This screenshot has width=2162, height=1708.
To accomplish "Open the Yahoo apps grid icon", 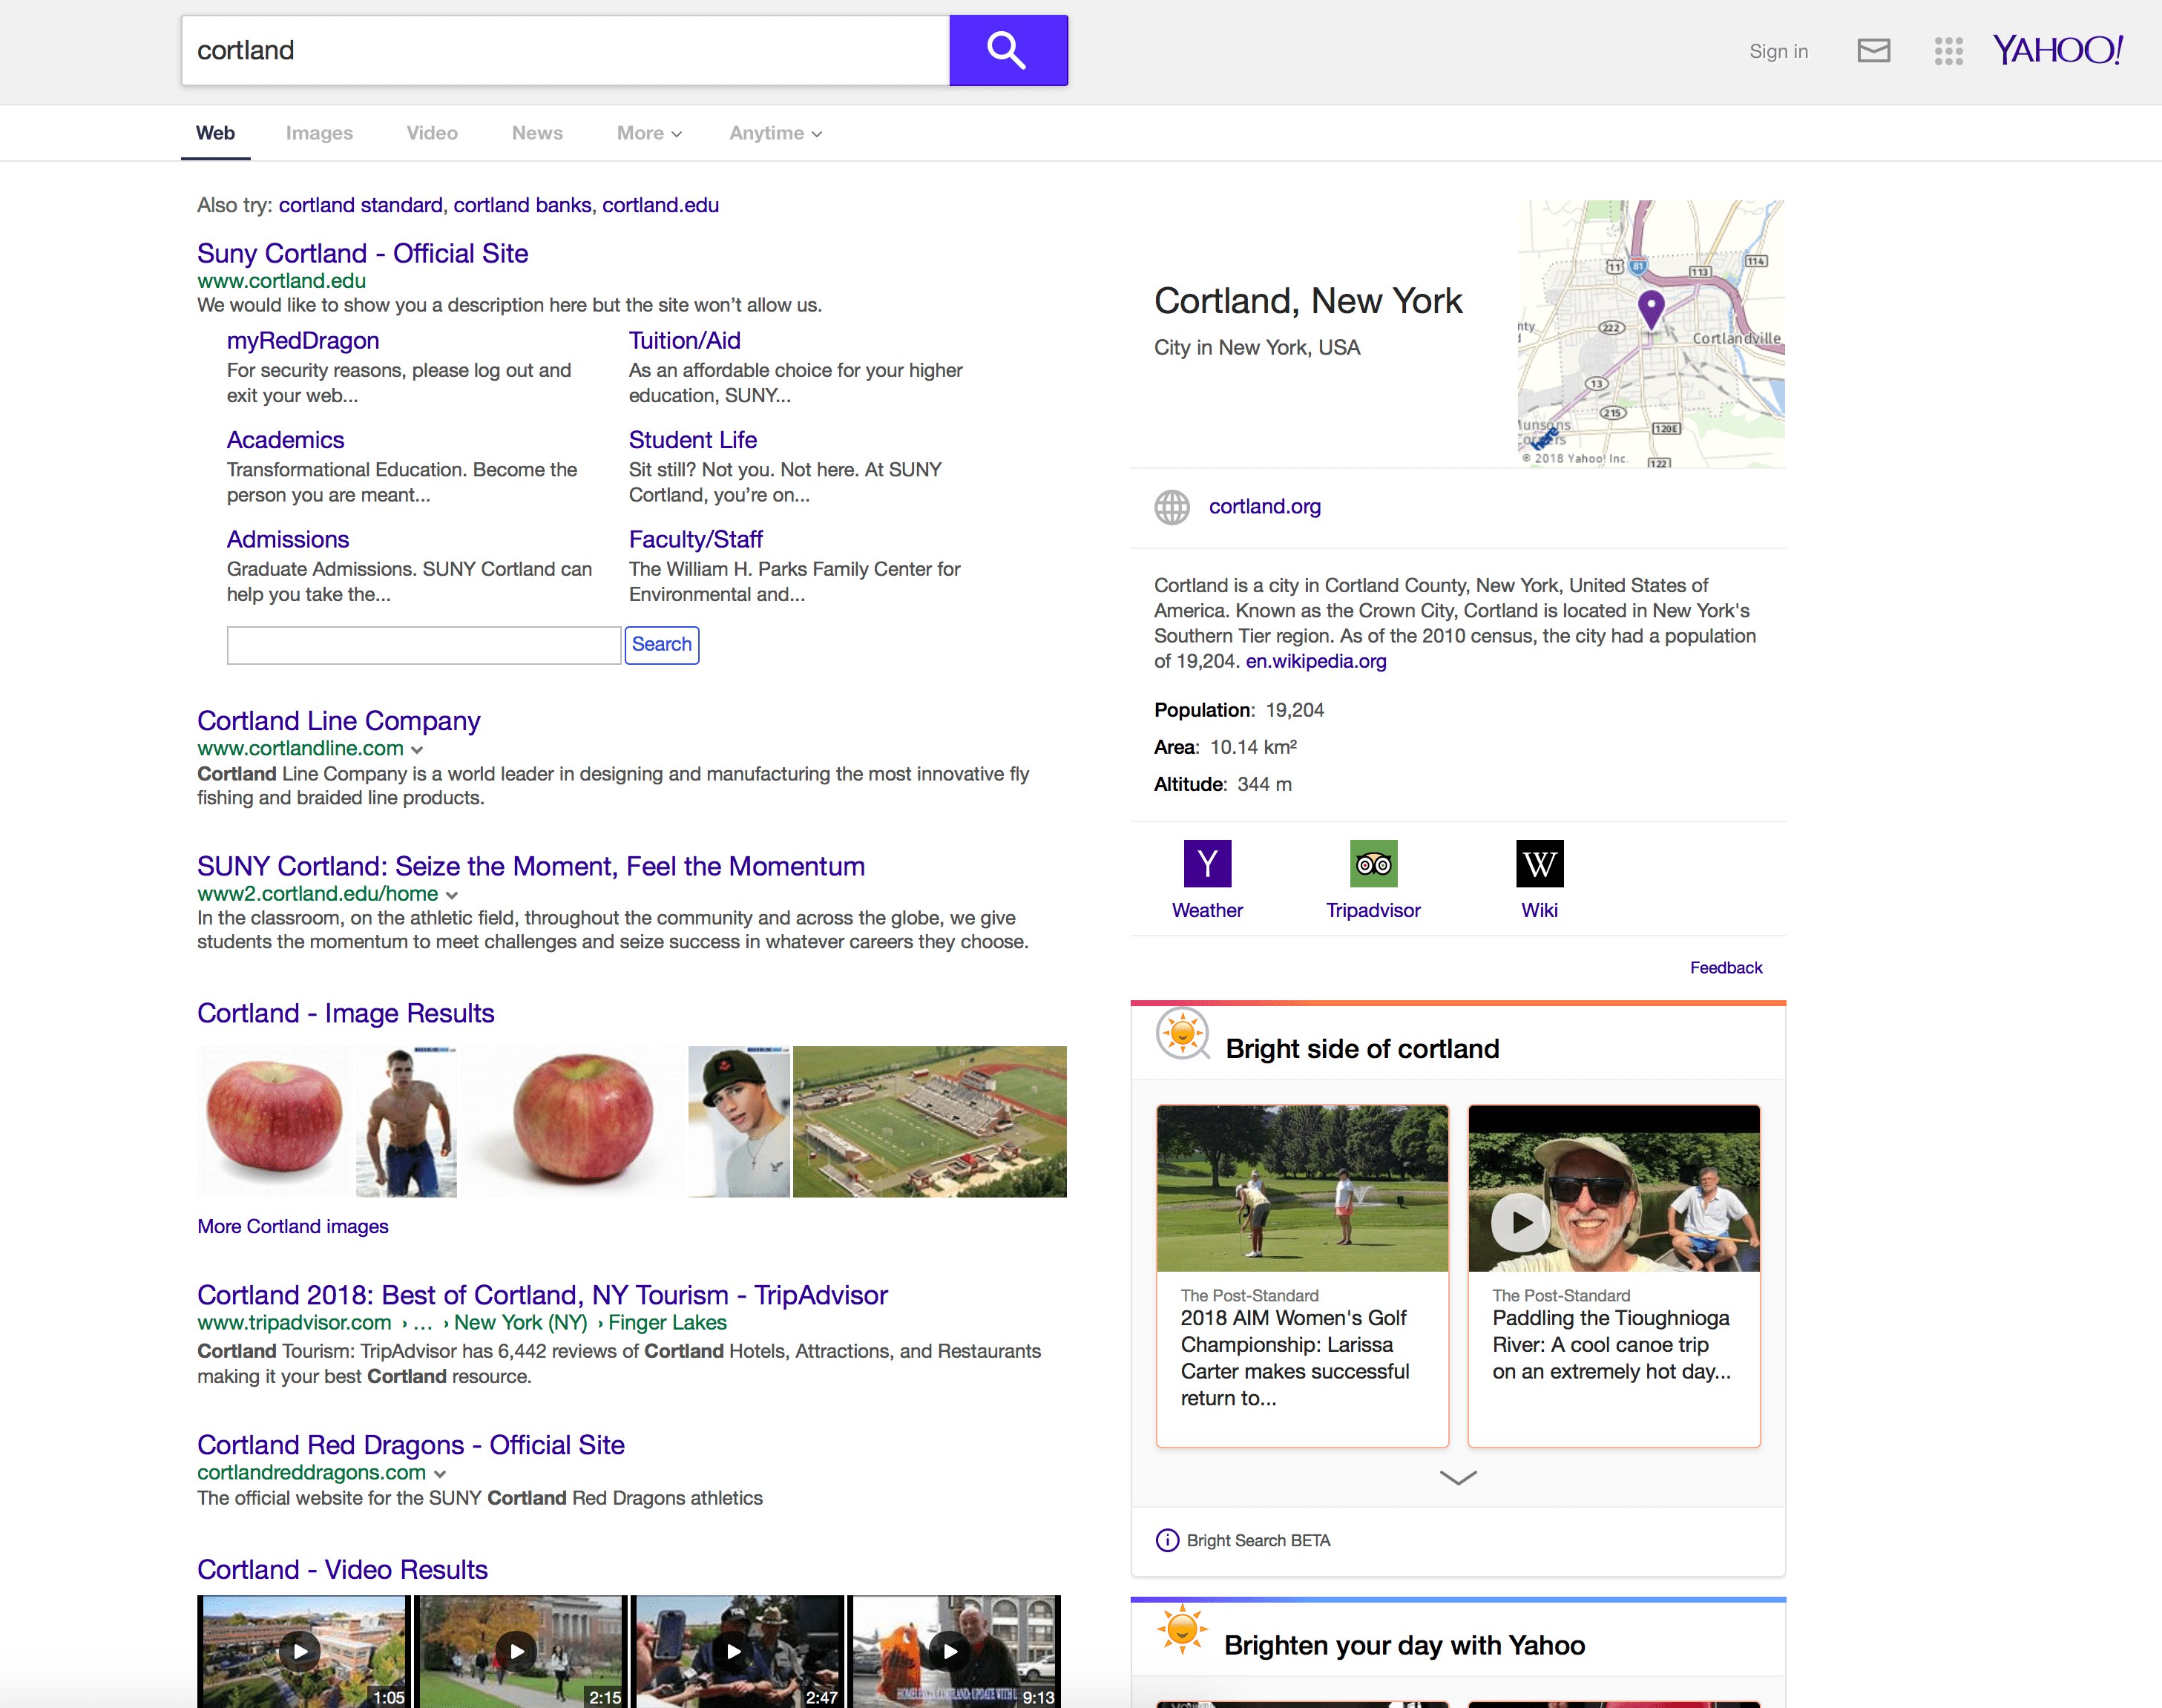I will point(1948,51).
